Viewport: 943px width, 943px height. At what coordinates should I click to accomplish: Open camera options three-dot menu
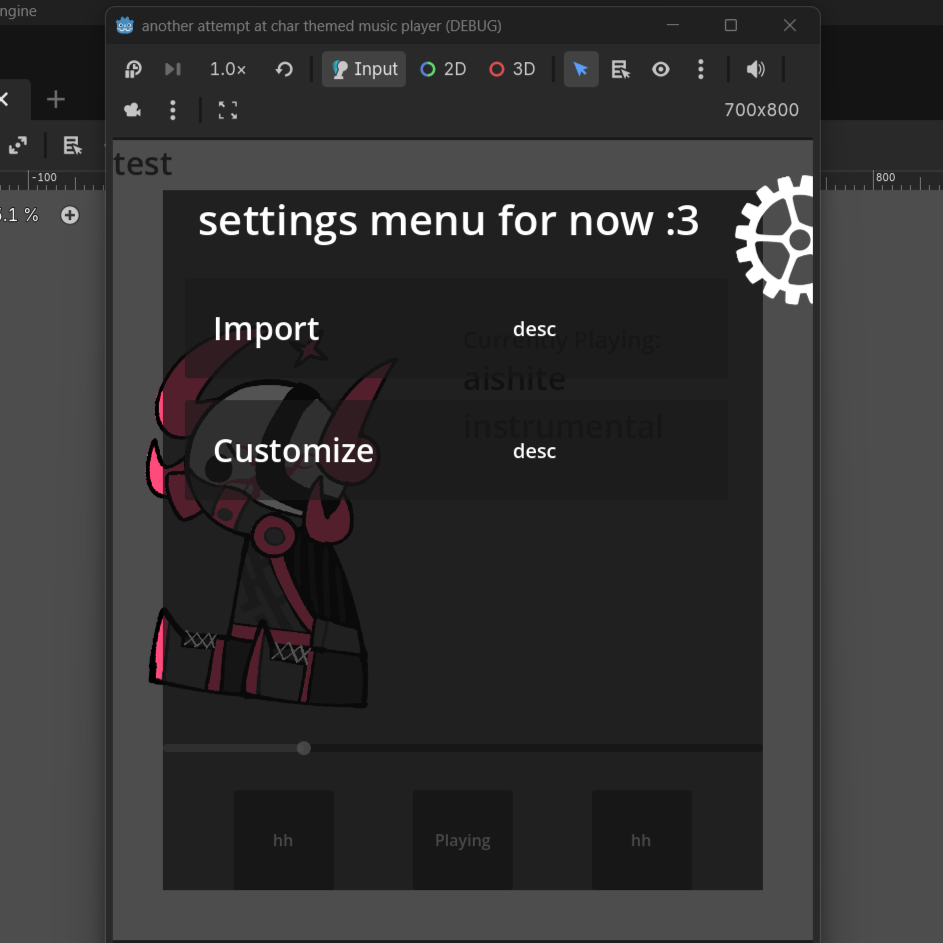tap(173, 110)
